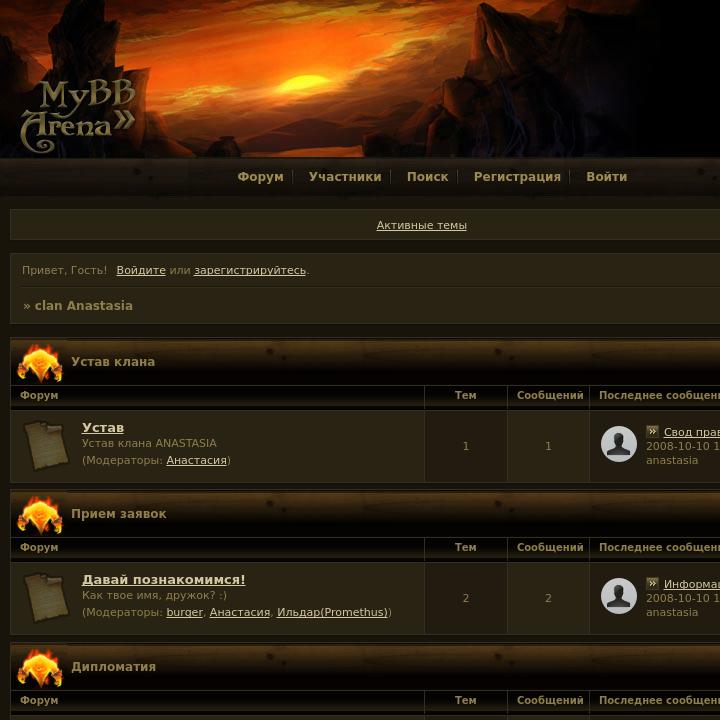Viewport: 720px width, 720px height.
Task: Click flame icon beside Прием заявок category
Action: 40,515
